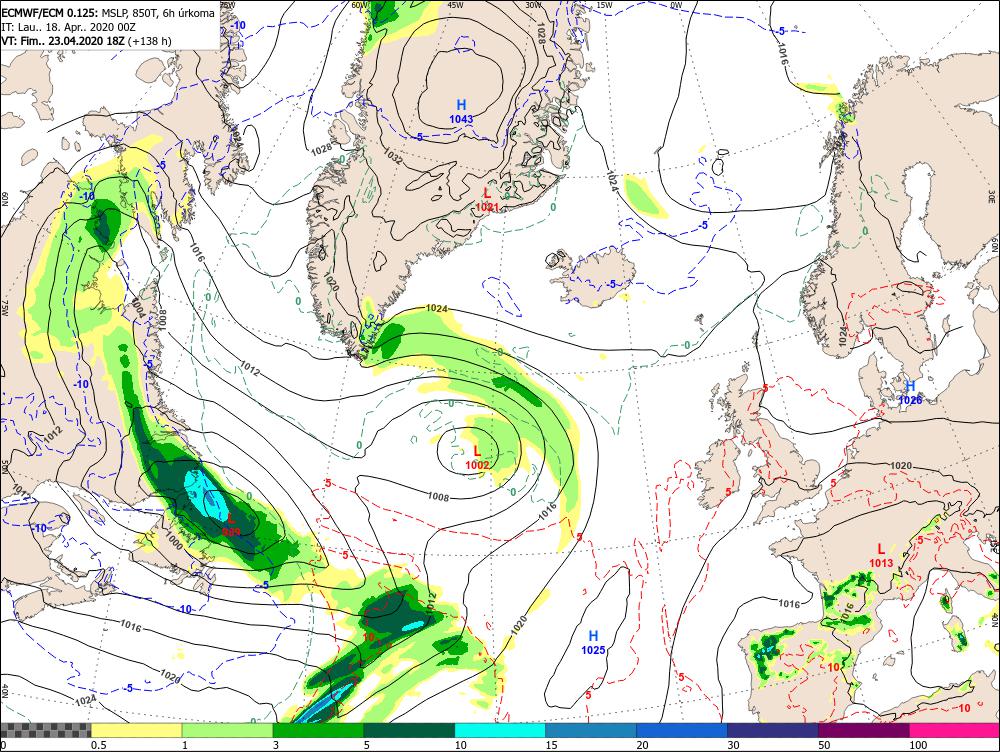
Task: Click the 'H 1043' high over Greenland
Action: [461, 112]
